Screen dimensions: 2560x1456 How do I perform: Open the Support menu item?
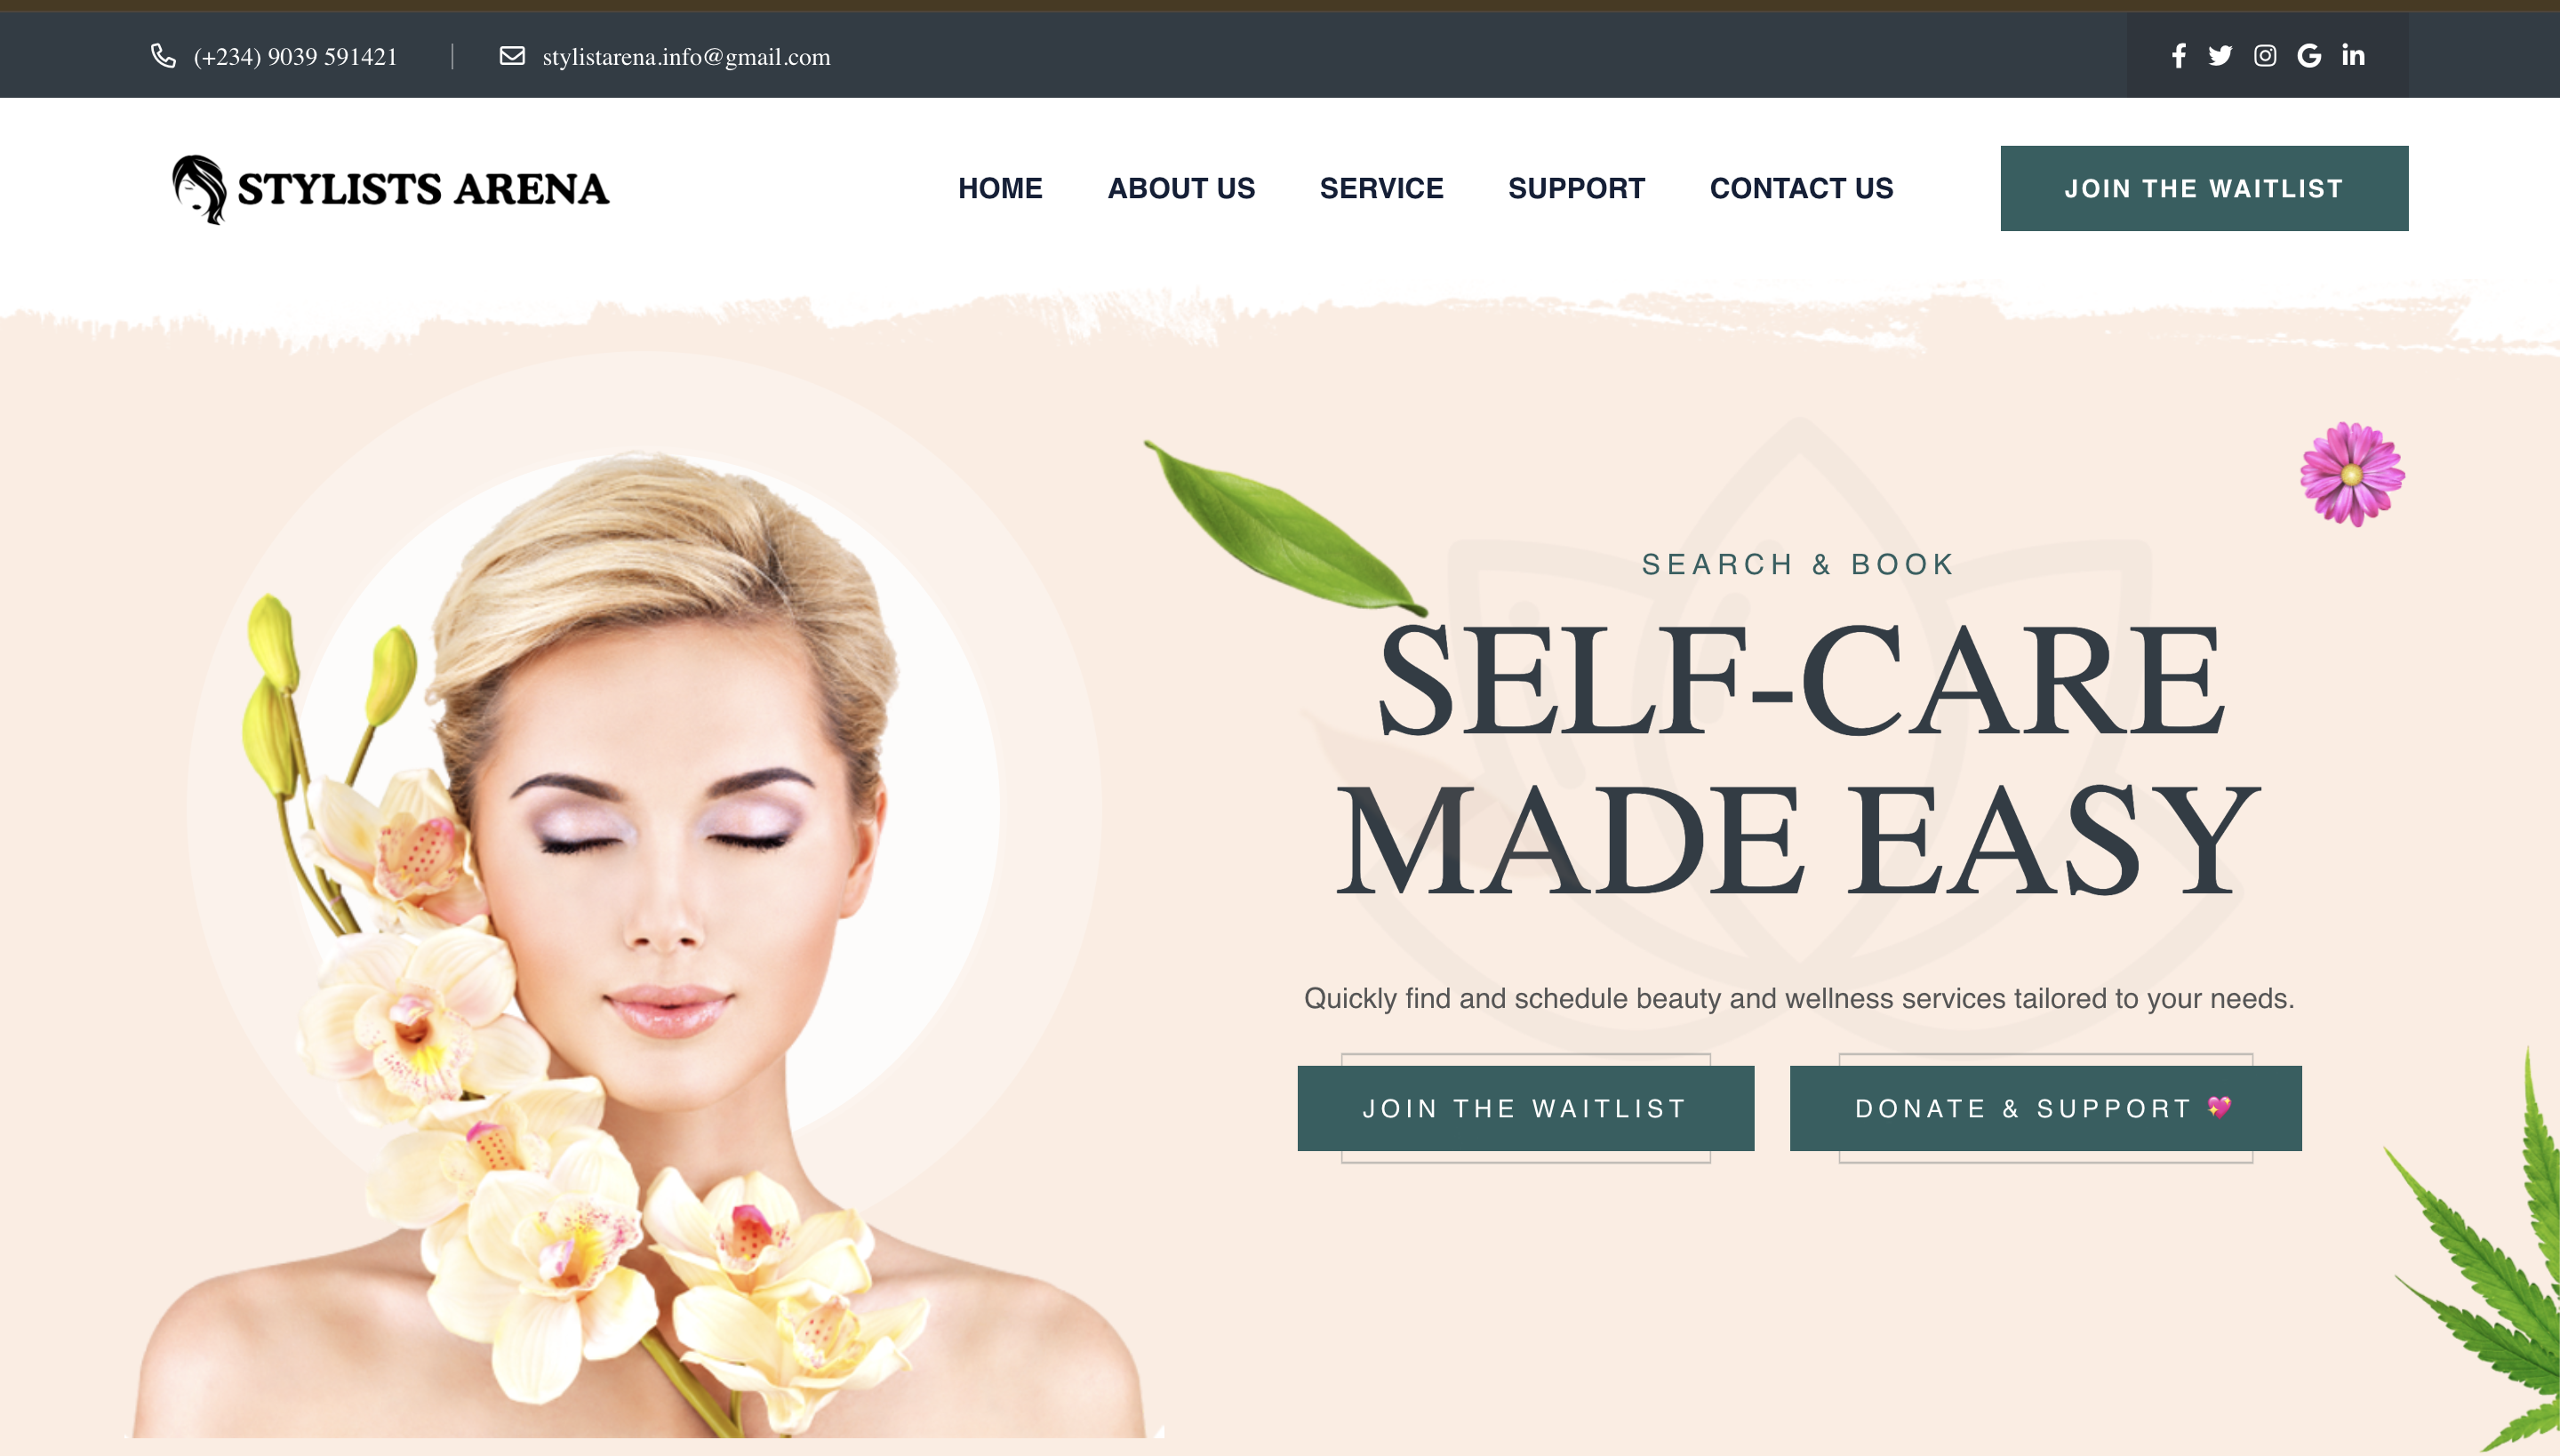coord(1576,188)
